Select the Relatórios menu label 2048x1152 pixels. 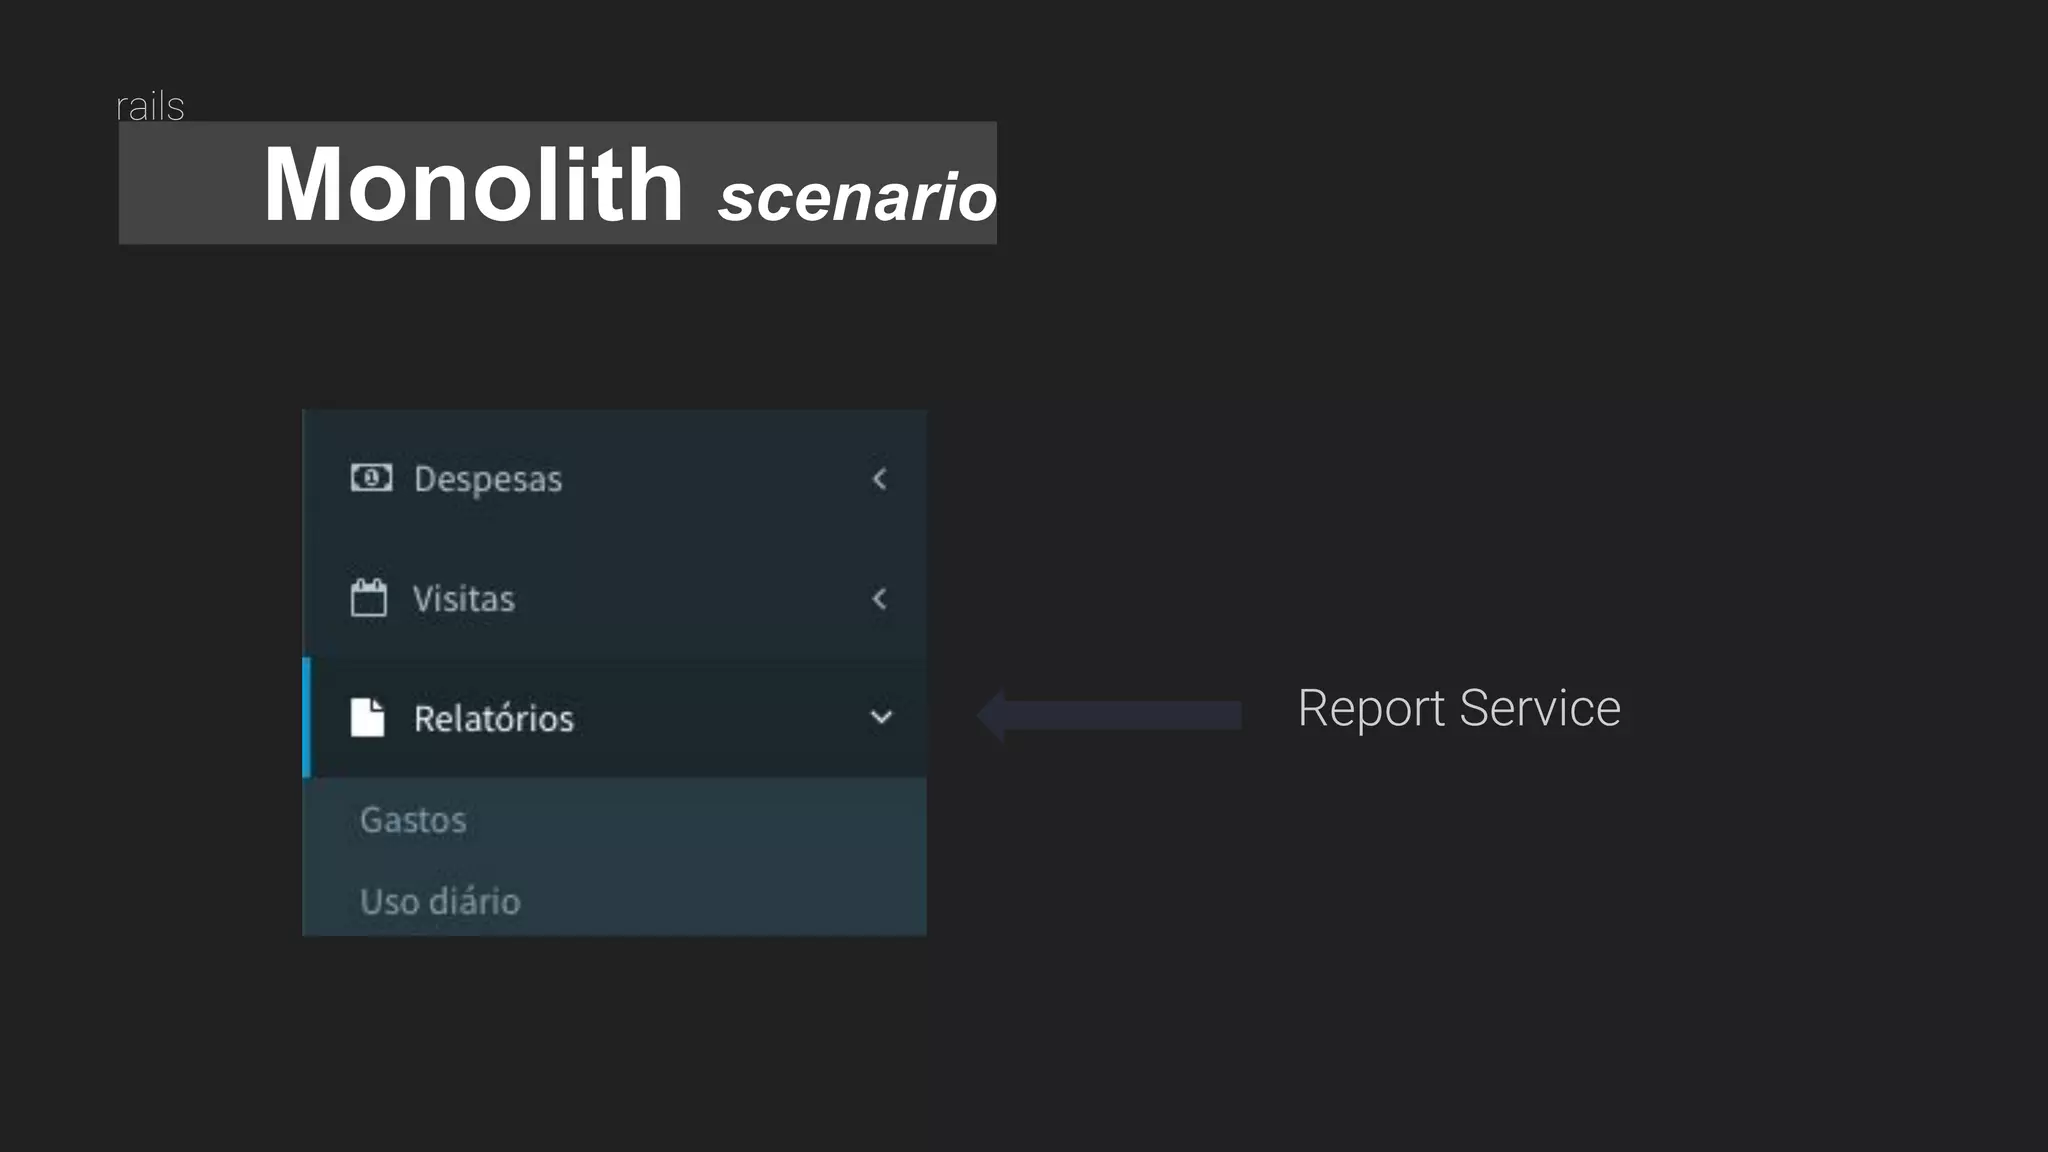pos(494,719)
